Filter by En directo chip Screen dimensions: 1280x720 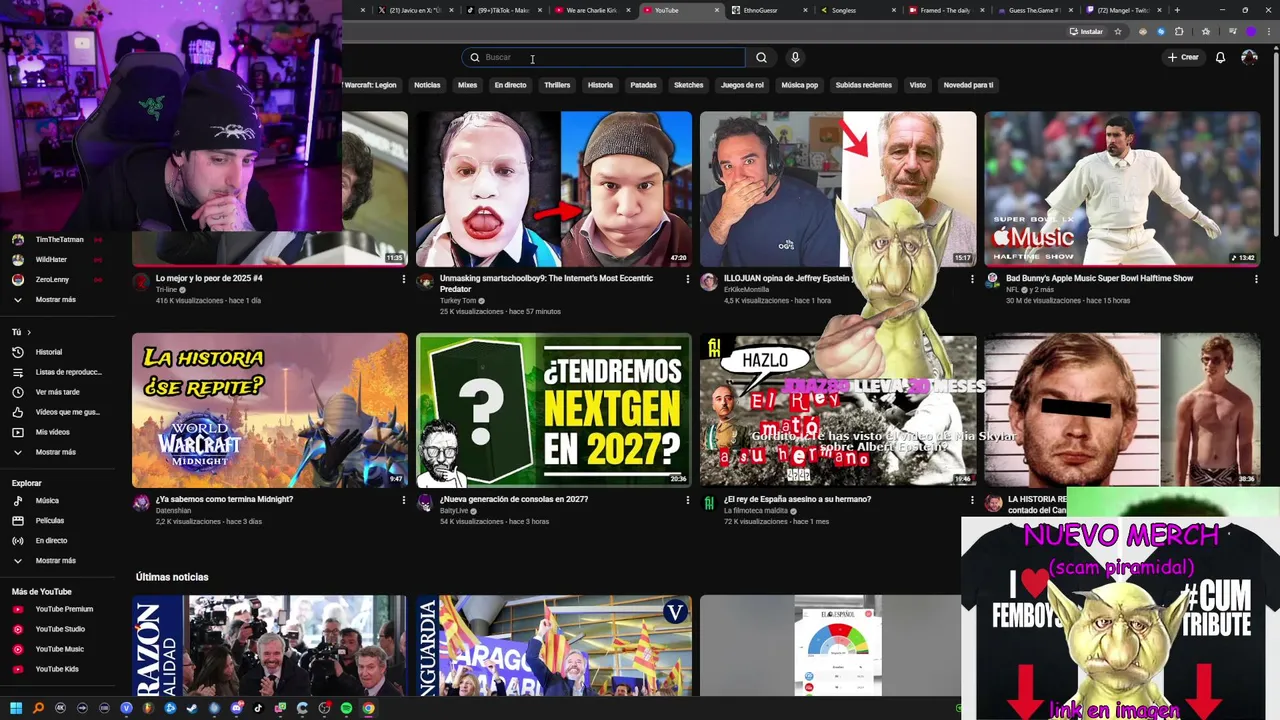[510, 85]
